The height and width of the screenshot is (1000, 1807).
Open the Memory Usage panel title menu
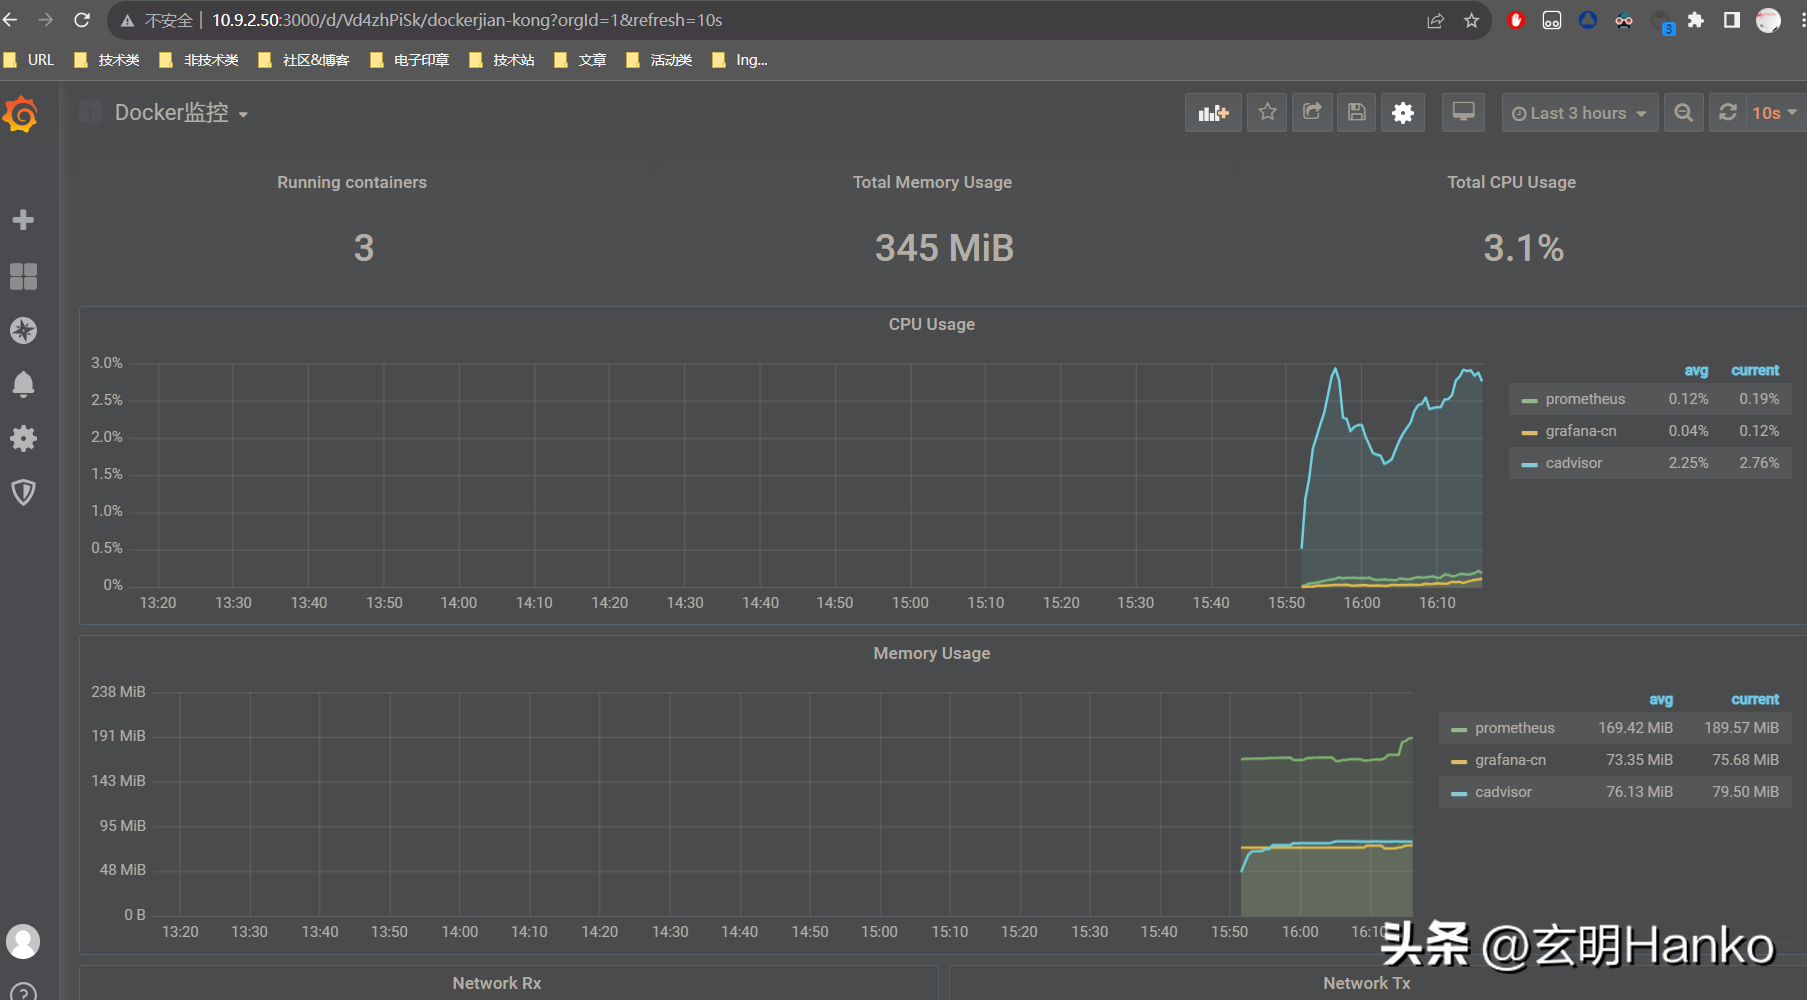pyautogui.click(x=932, y=653)
